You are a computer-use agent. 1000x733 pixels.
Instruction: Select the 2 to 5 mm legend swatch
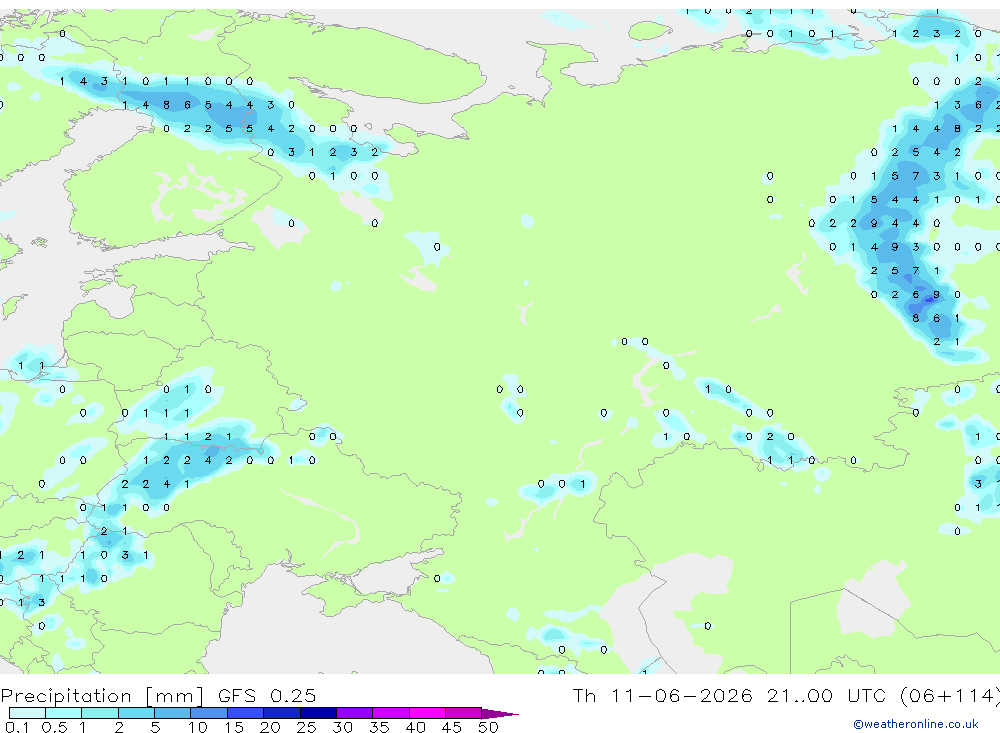tap(136, 713)
